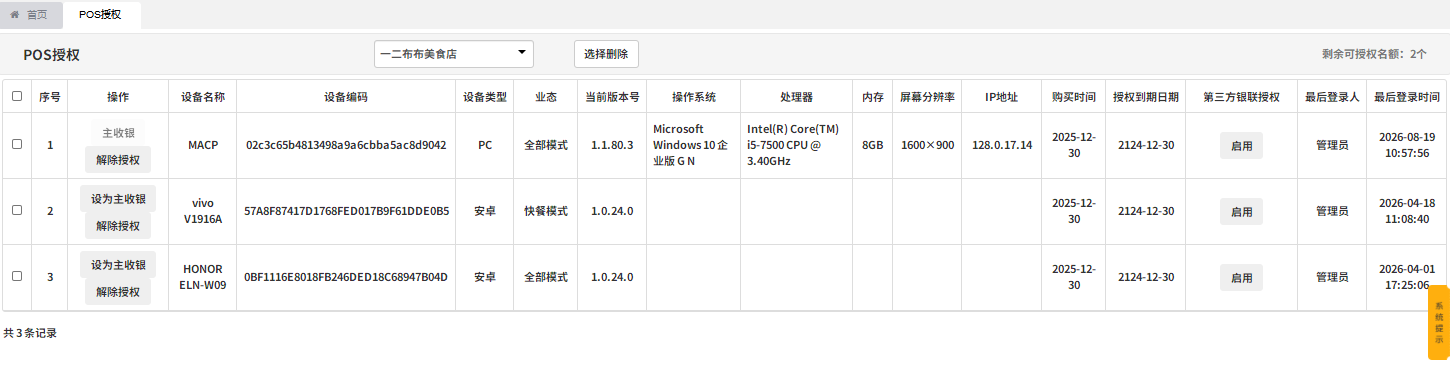
Task: Click the 业态 column header
Action: pos(546,97)
